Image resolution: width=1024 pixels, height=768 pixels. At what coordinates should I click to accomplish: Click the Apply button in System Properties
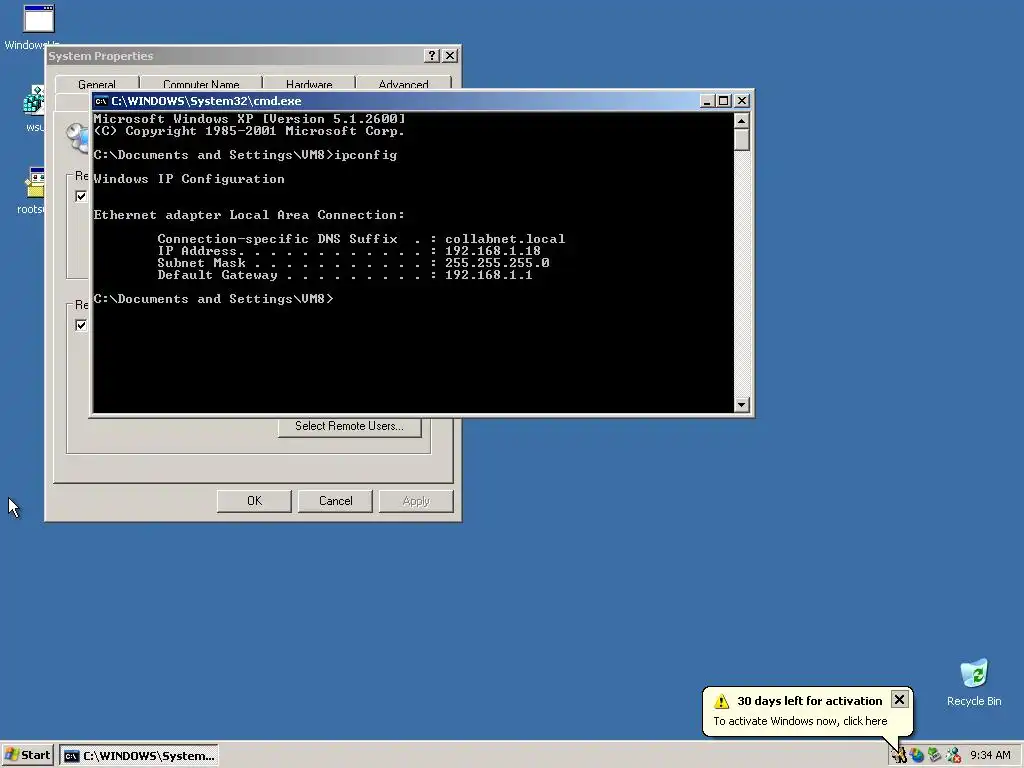(416, 501)
